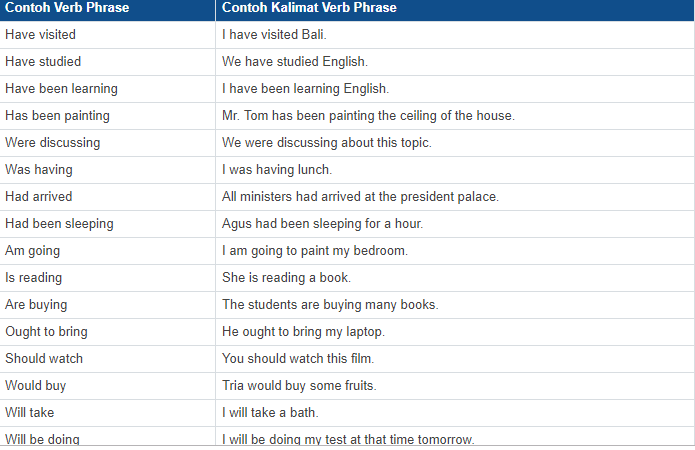Image resolution: width=695 pixels, height=450 pixels.
Task: Click "You should watch this film." sentence
Action: pos(298,358)
